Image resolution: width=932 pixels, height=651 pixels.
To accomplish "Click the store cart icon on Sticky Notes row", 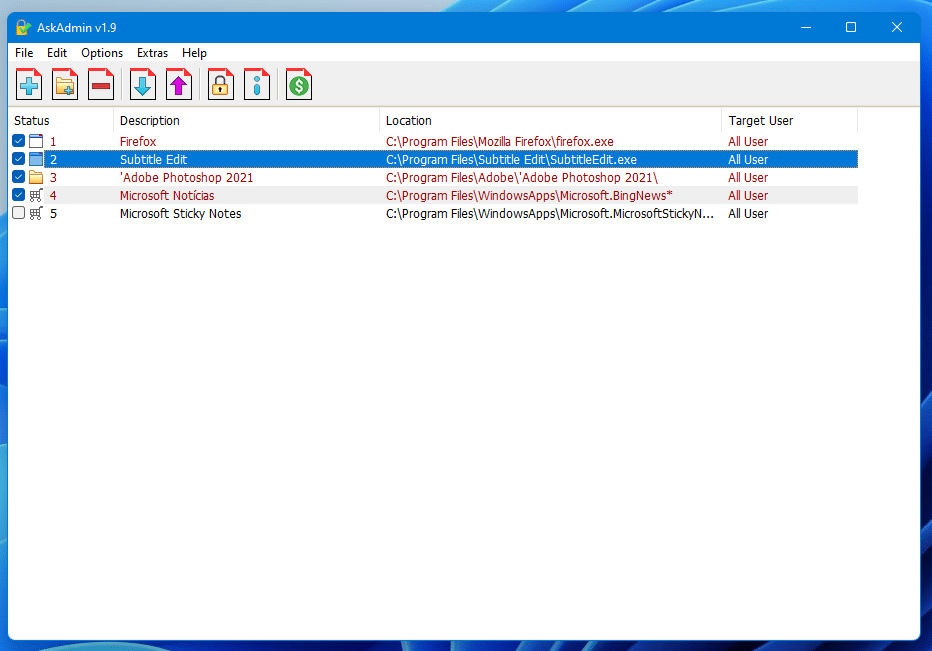I will 36,213.
